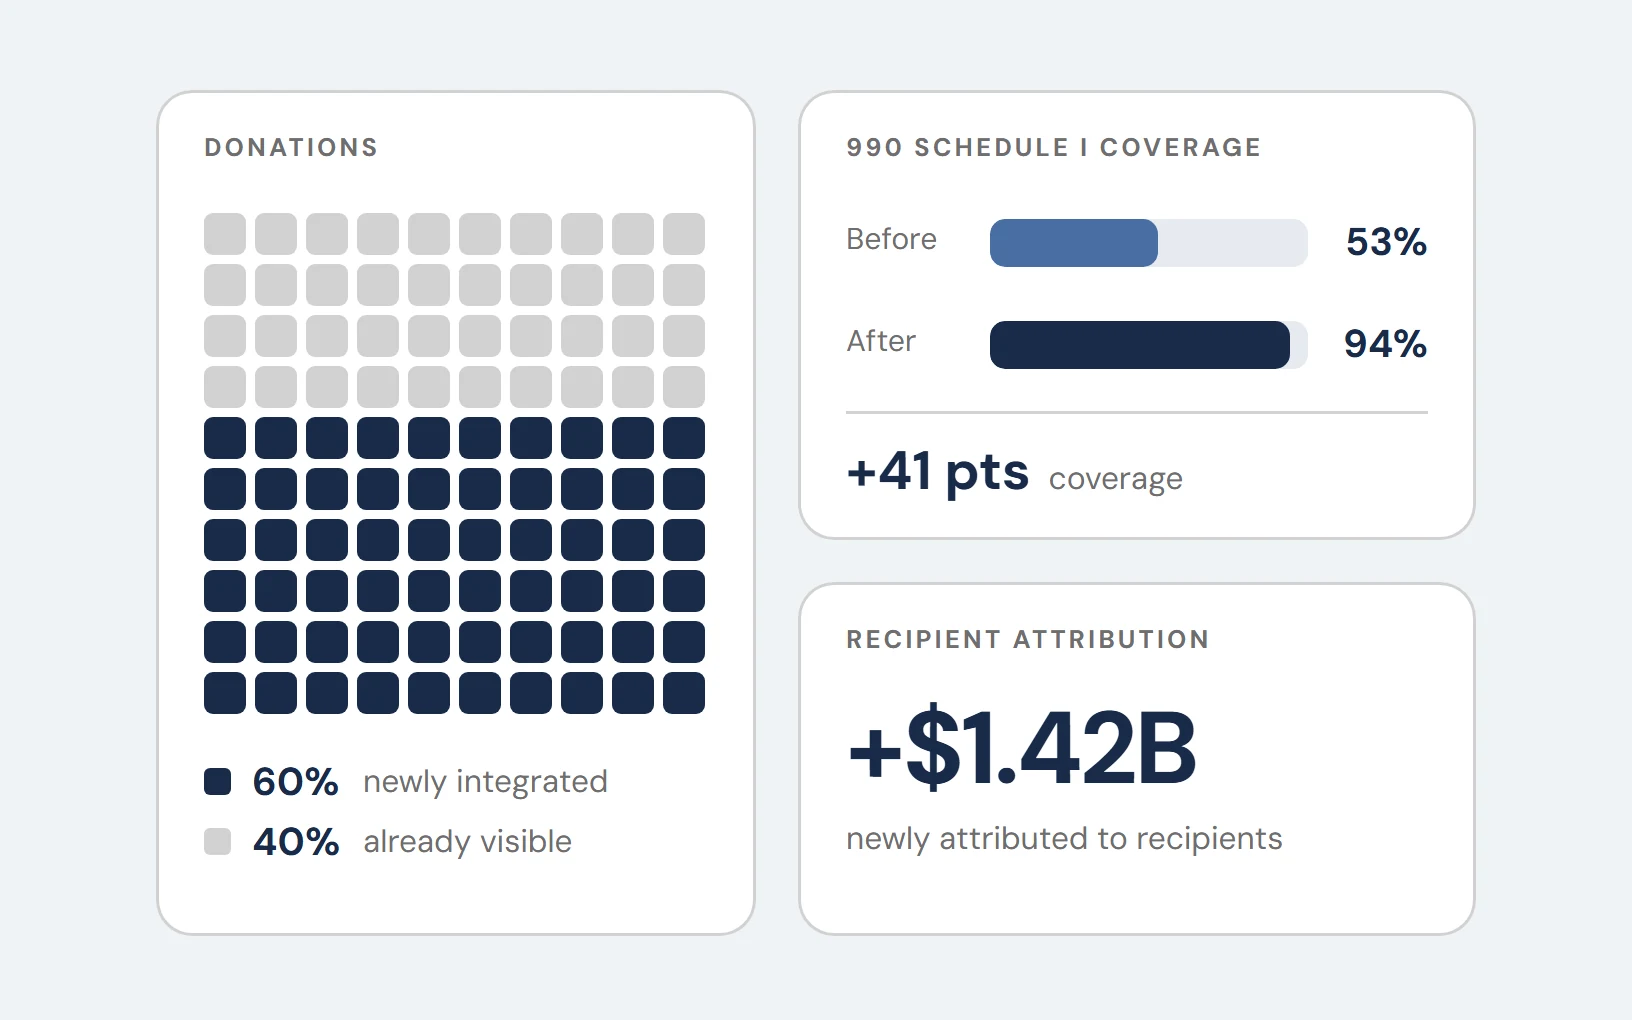Screen dimensions: 1632x1020
Task: Click the 94% value label
Action: coord(1385,344)
